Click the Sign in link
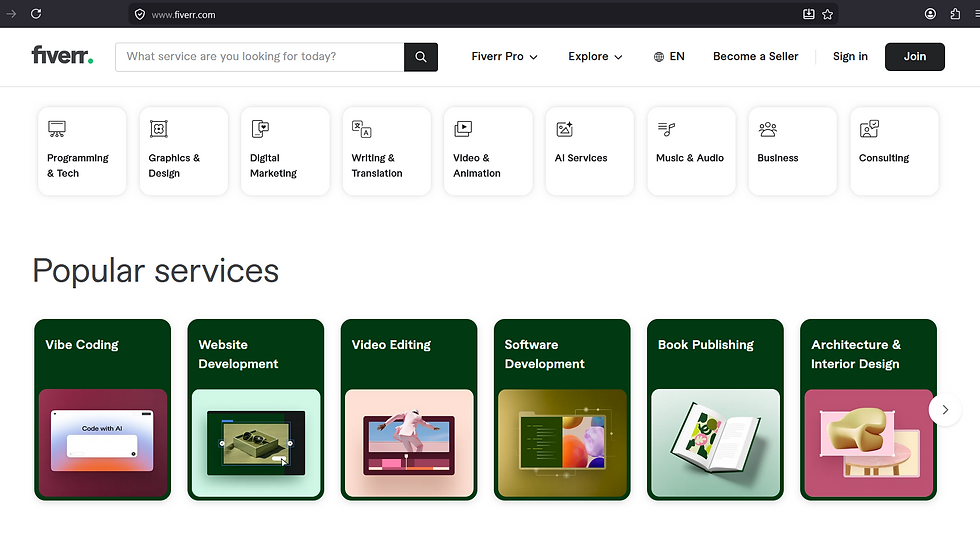 pos(850,56)
